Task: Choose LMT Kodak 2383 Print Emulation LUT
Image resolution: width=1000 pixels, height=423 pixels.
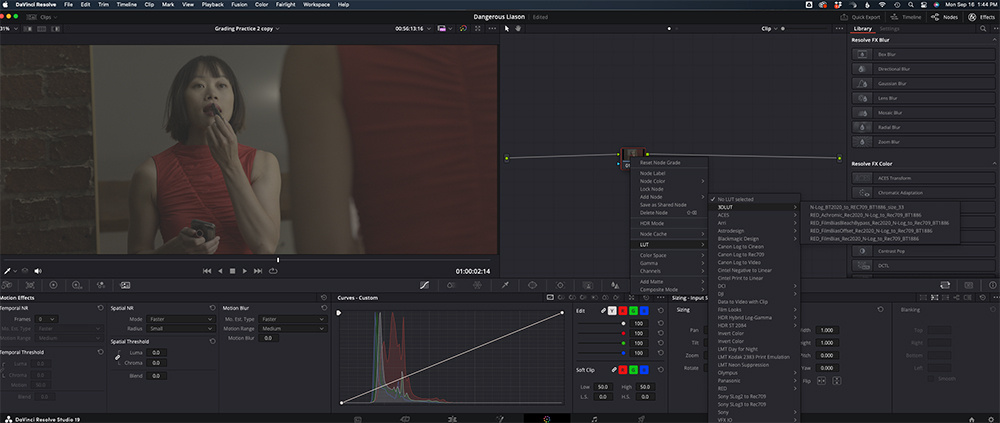Action: click(x=755, y=357)
